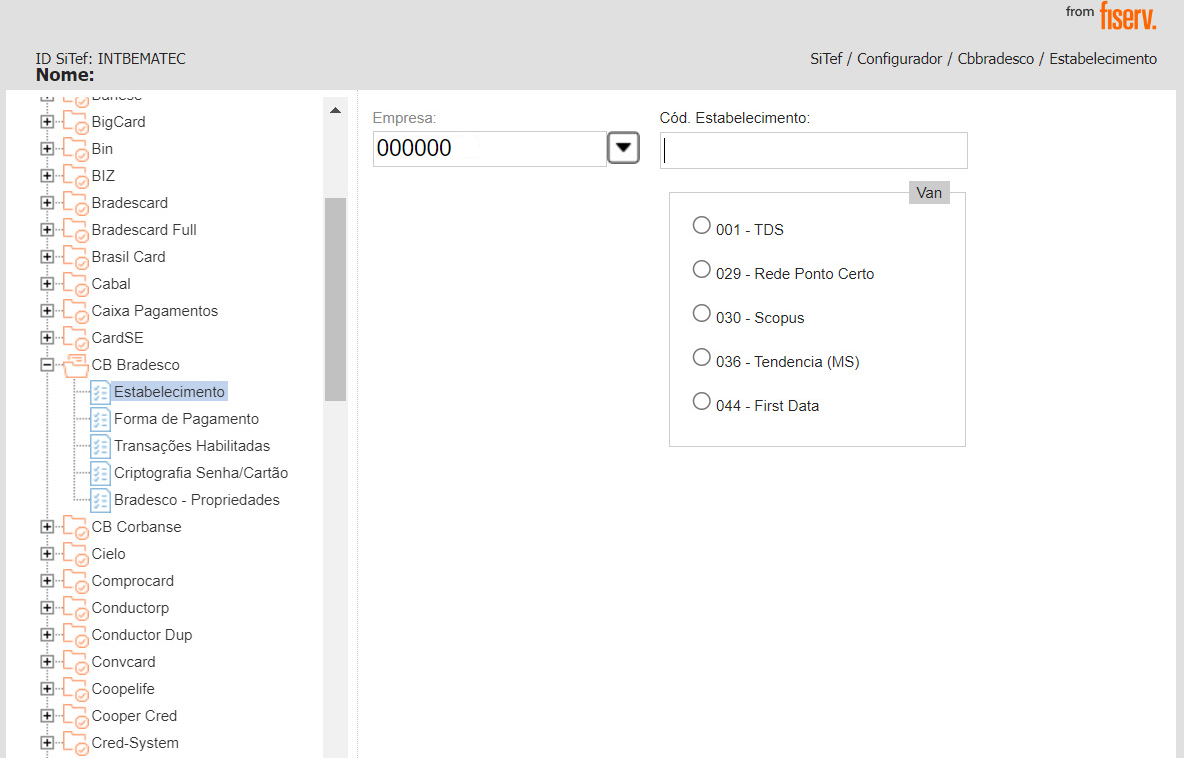Click the Estabelecimento document icon
Image resolution: width=1184 pixels, height=758 pixels.
(100, 393)
